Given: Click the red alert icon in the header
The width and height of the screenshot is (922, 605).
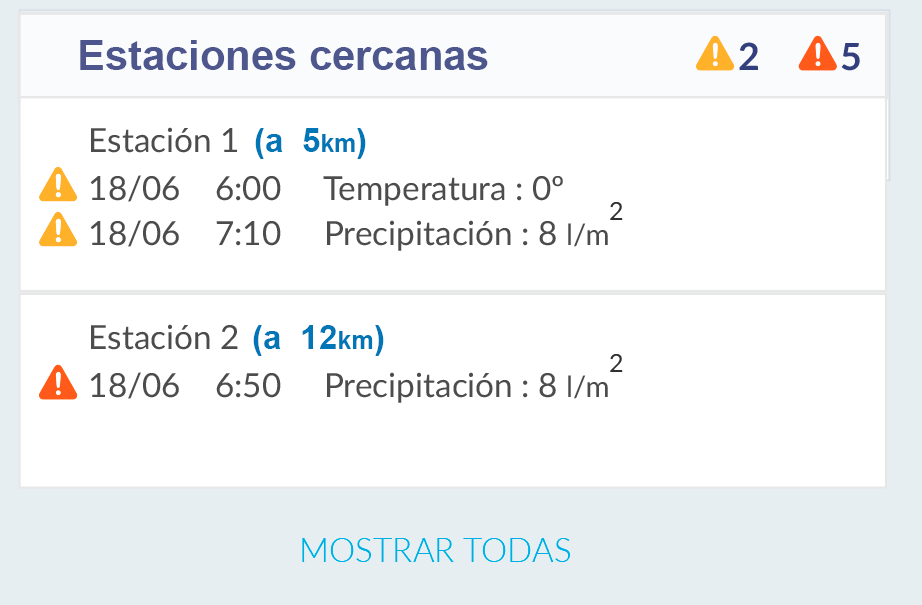Looking at the screenshot, I should point(818,55).
